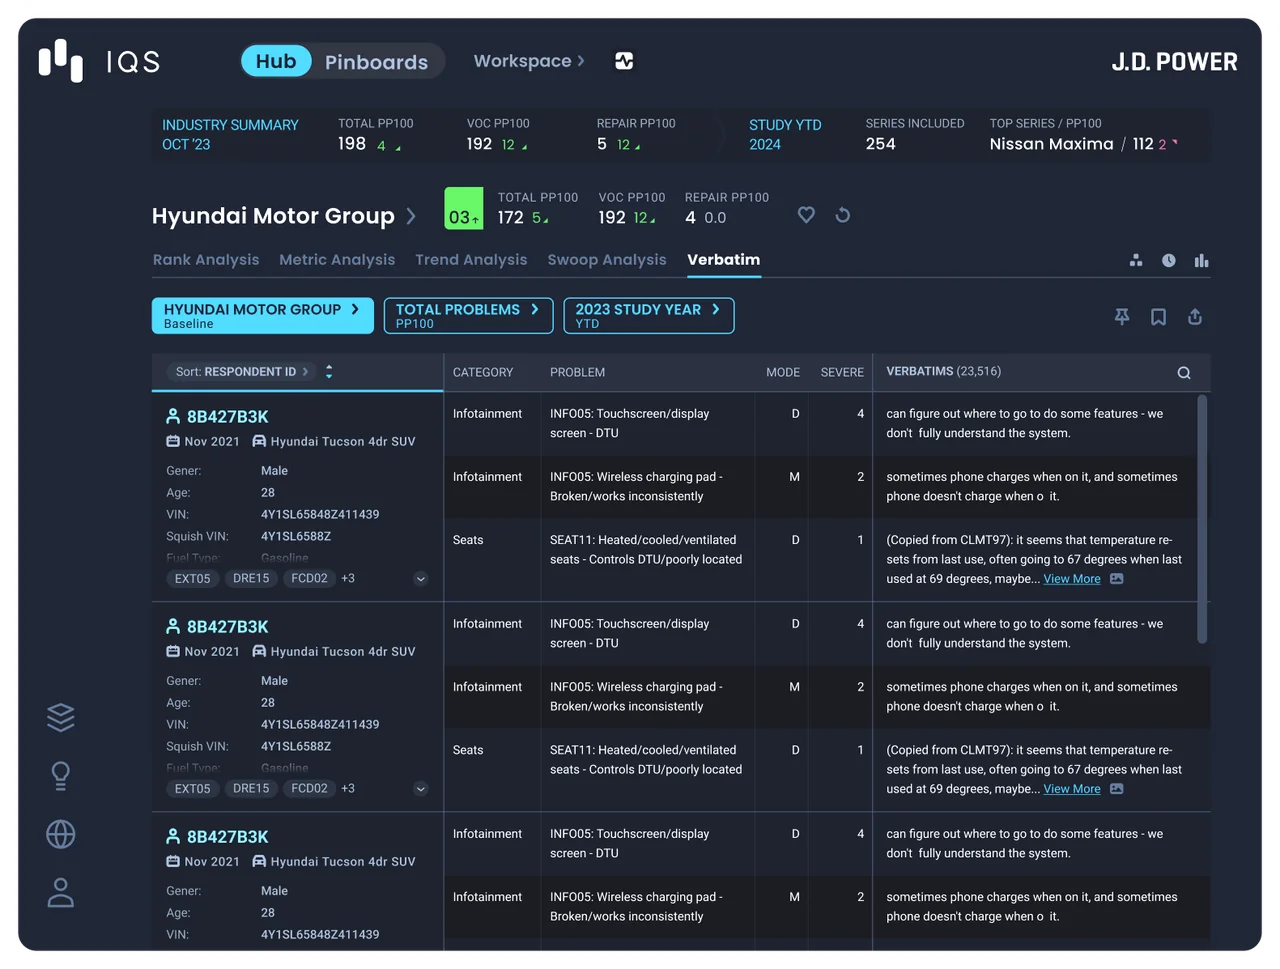Open the Hyundai Motor Group Baseline filter
Screen dimensions: 1280x969
[x=263, y=316]
